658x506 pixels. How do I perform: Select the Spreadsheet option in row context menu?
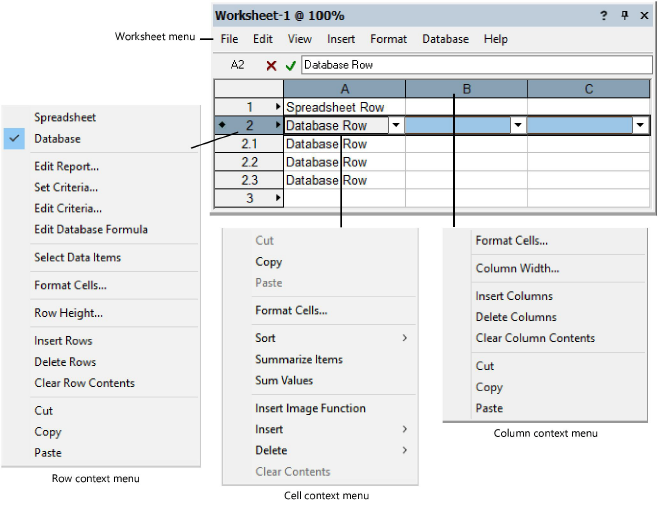(64, 117)
